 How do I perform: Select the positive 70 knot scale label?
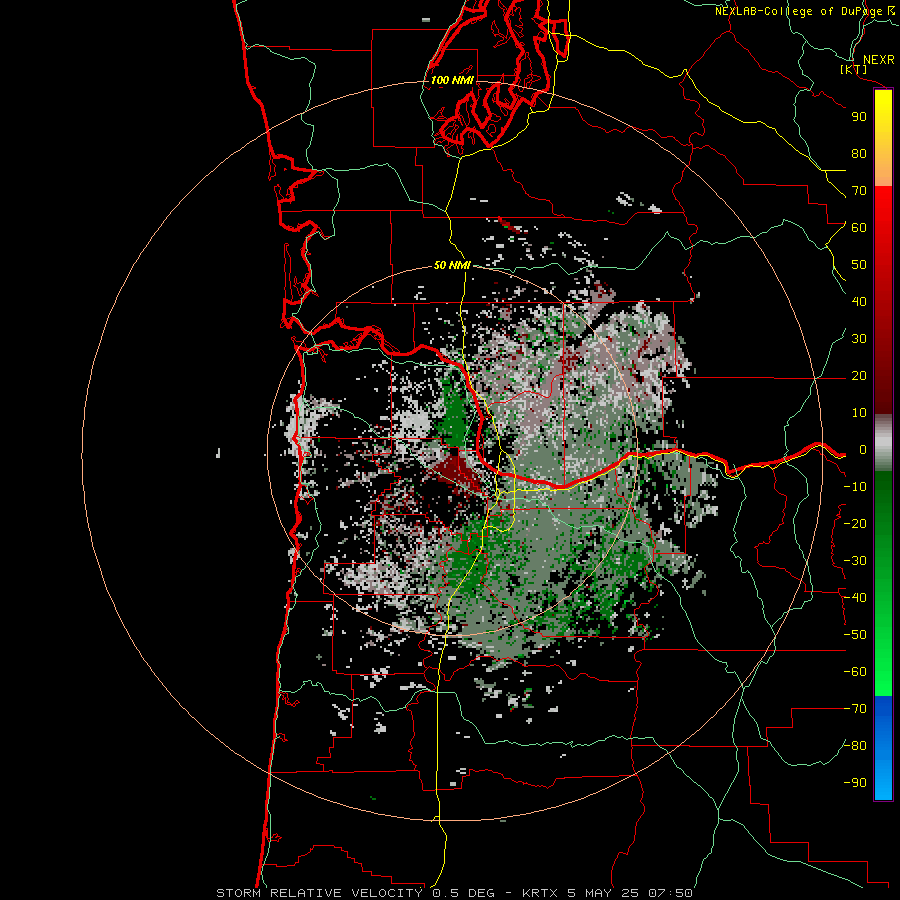coord(859,191)
